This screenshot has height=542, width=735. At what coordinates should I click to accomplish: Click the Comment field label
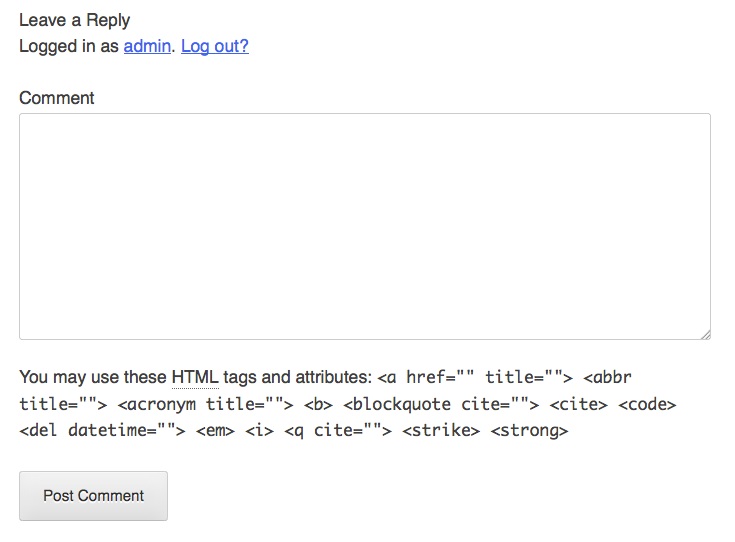click(57, 98)
